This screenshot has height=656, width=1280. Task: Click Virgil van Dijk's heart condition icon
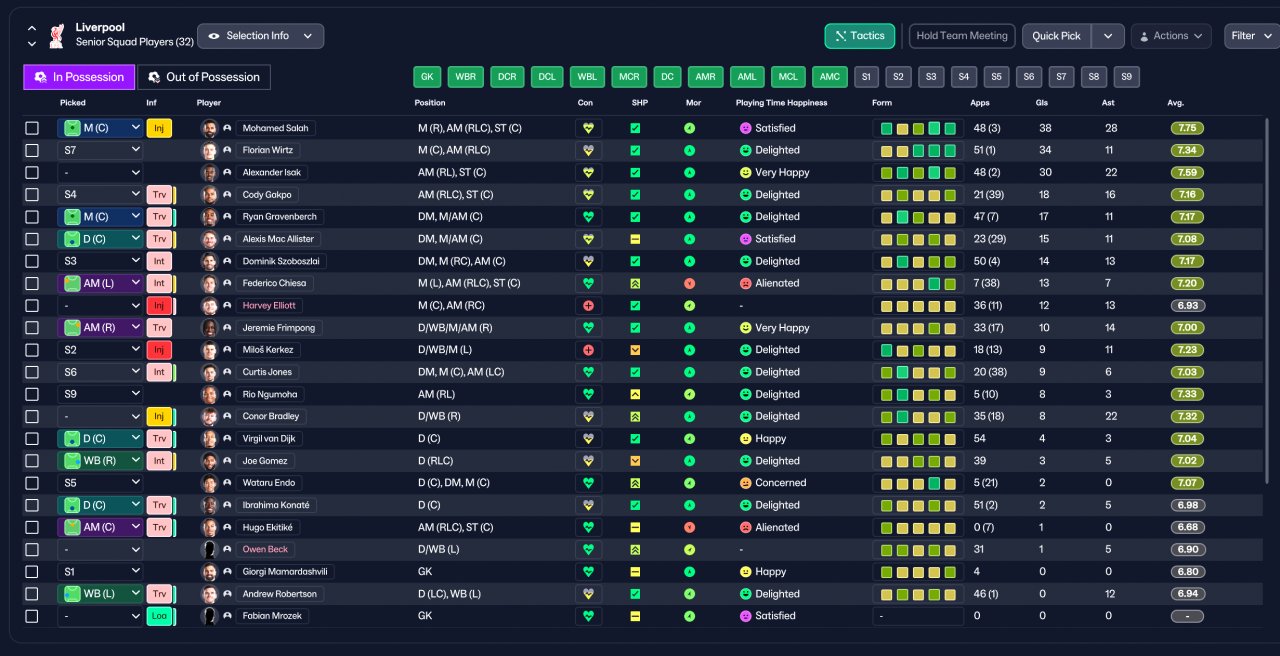[x=589, y=439]
